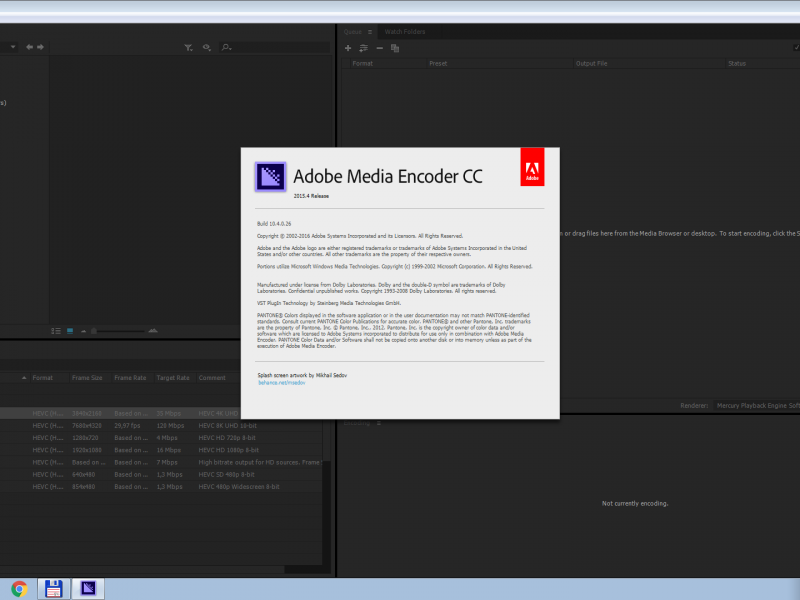Select the HEVC 4K UHD preset row

(120, 413)
